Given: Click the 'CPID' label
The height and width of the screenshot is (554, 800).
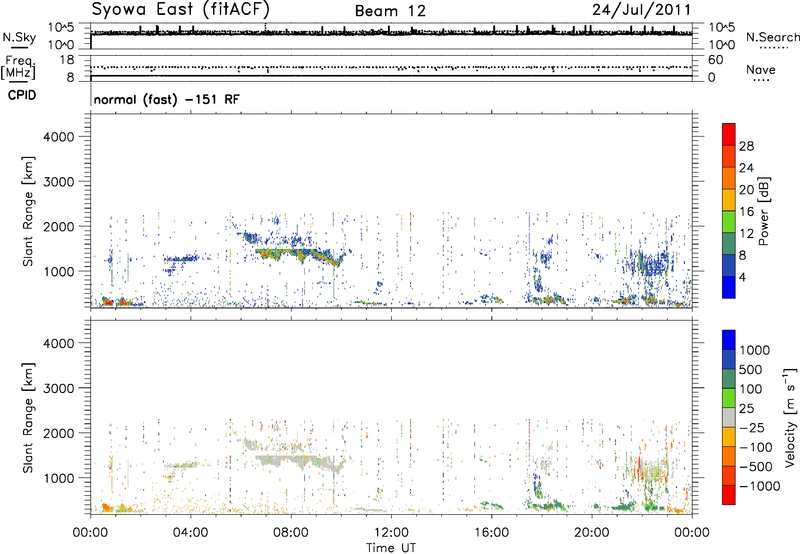Looking at the screenshot, I should tap(22, 95).
